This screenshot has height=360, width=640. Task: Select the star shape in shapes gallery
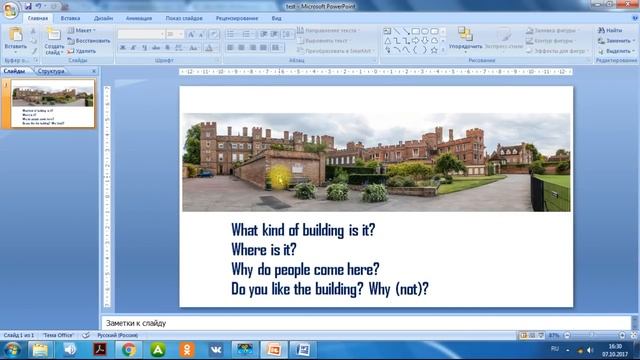tap(434, 50)
